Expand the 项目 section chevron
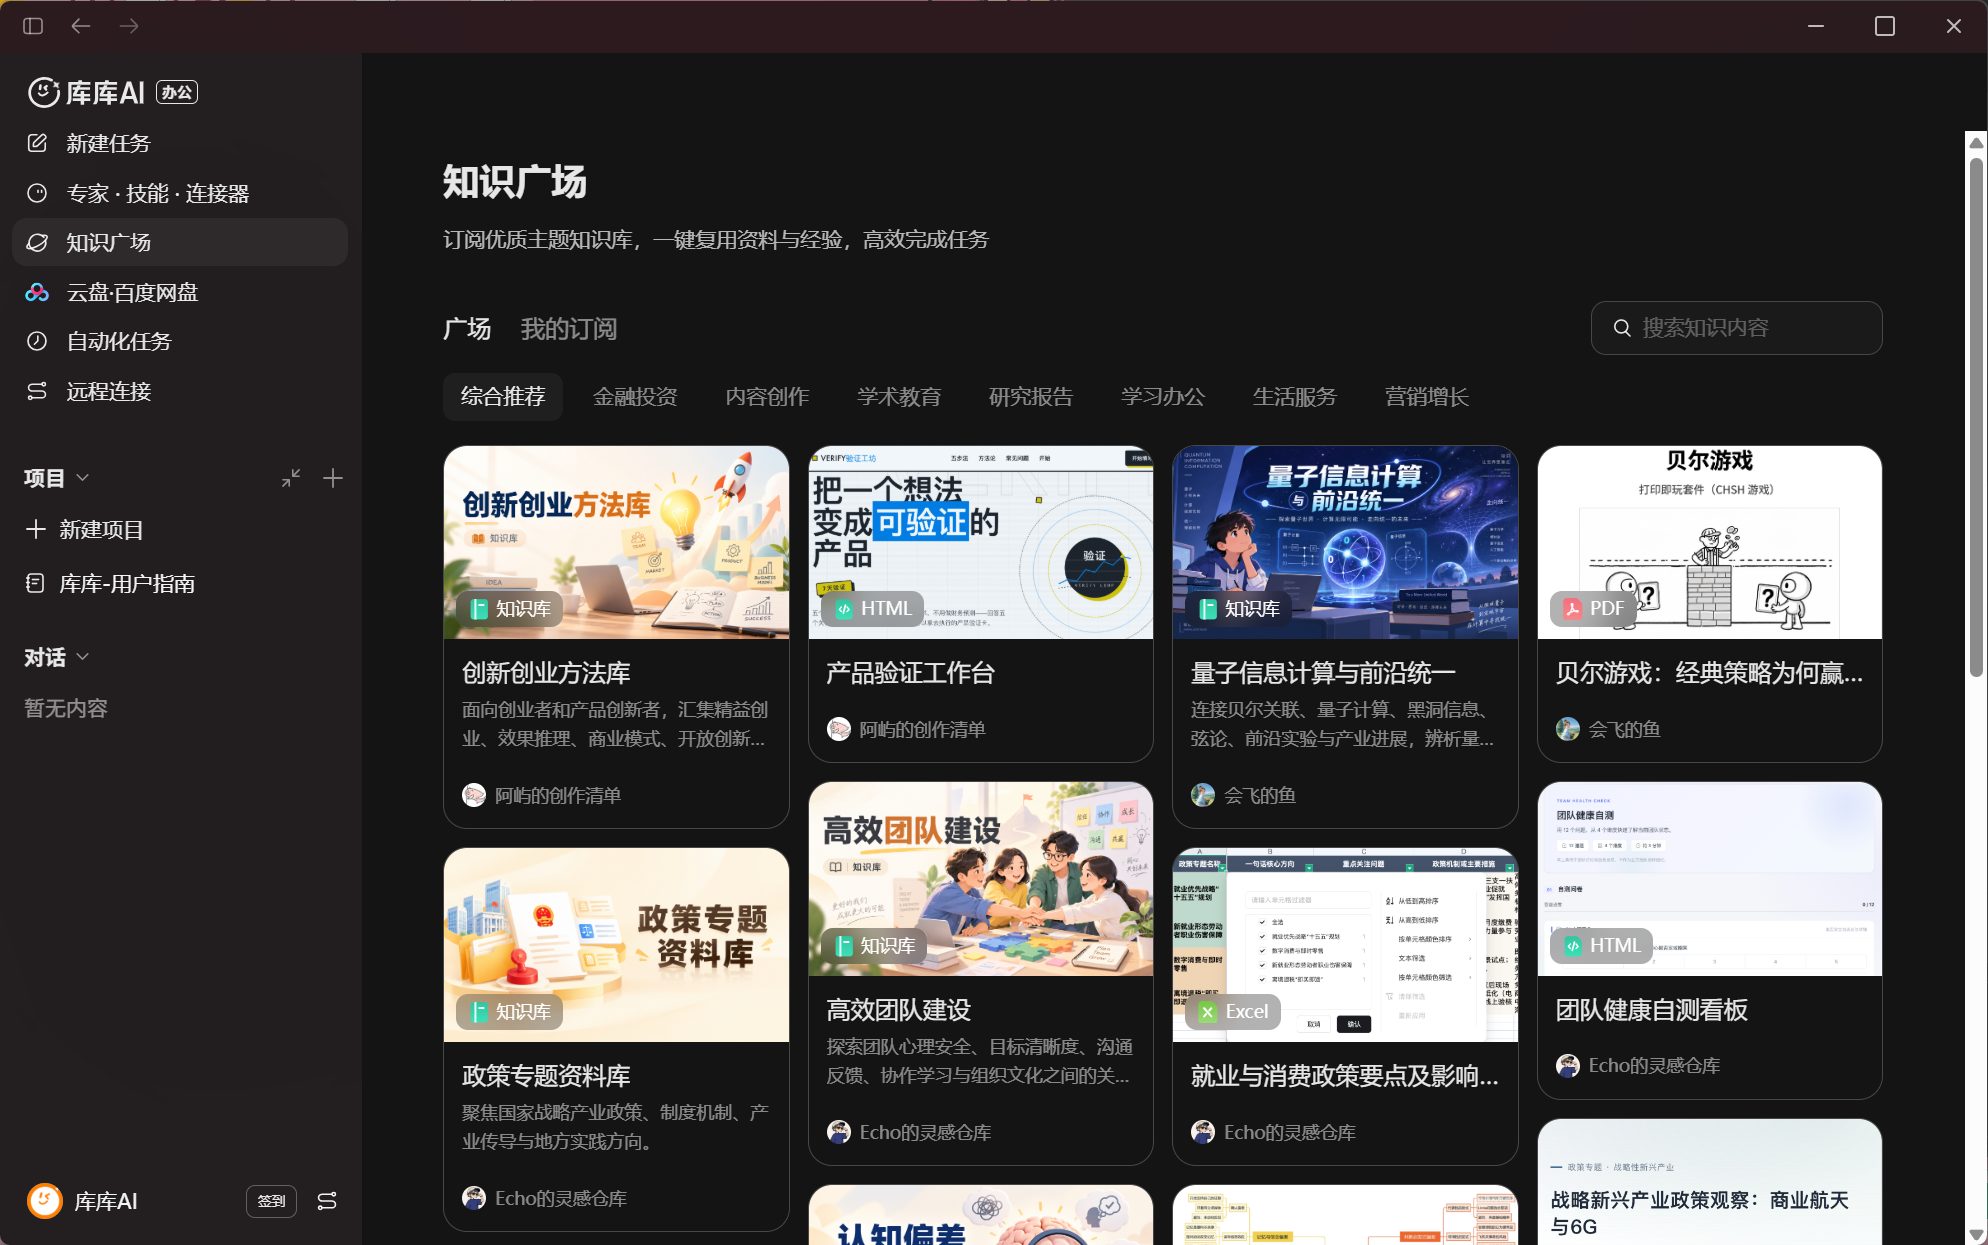 click(x=83, y=478)
